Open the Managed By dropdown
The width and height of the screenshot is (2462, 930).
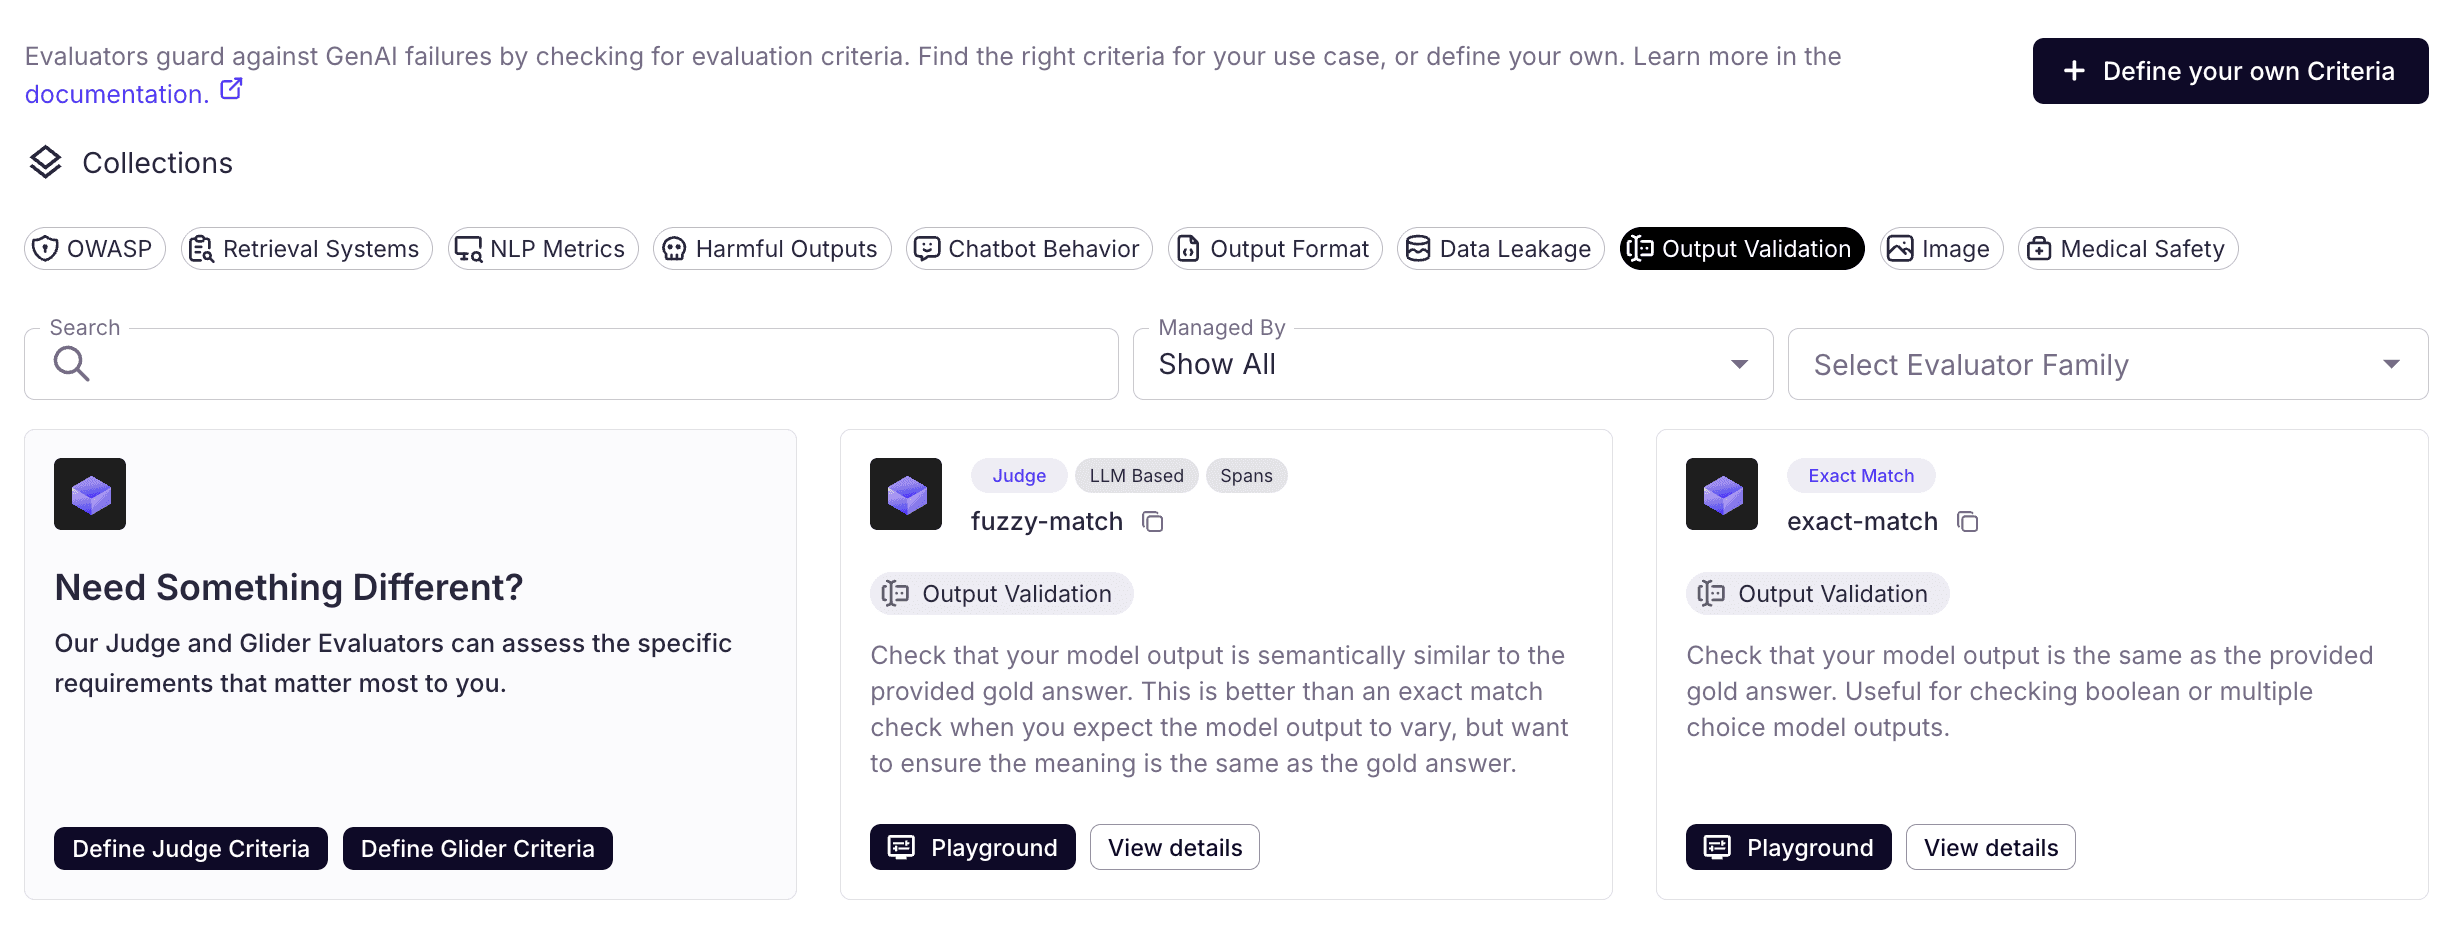tap(1452, 364)
